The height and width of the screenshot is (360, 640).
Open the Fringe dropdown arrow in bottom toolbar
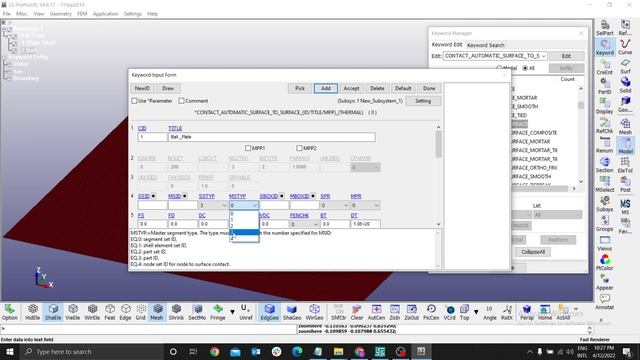pyautogui.click(x=232, y=312)
